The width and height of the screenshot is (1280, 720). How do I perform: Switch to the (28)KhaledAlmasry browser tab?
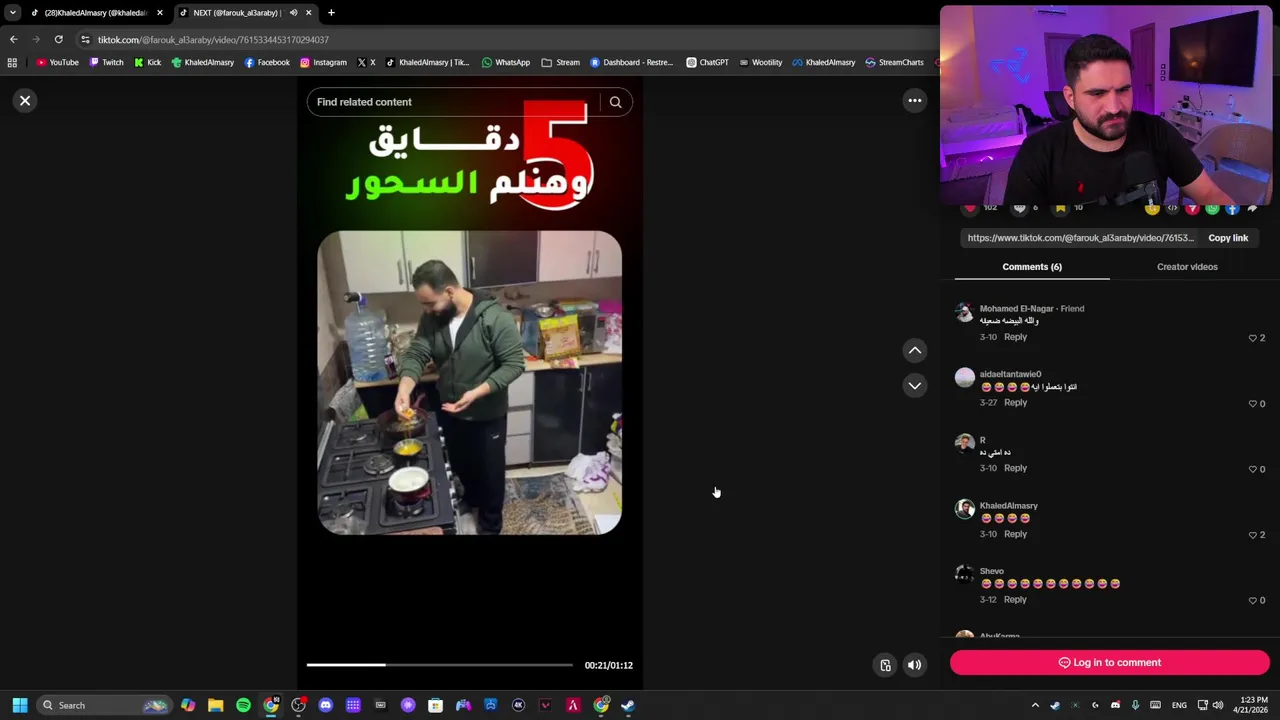tap(95, 13)
